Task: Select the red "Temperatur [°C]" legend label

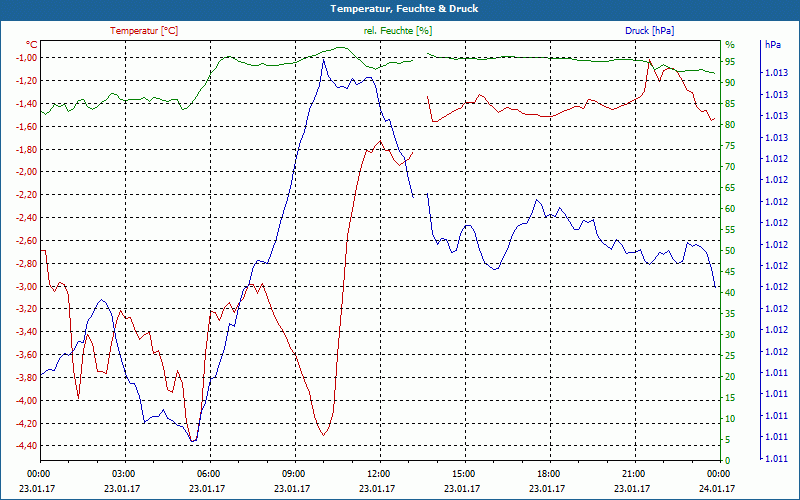Action: [144, 31]
